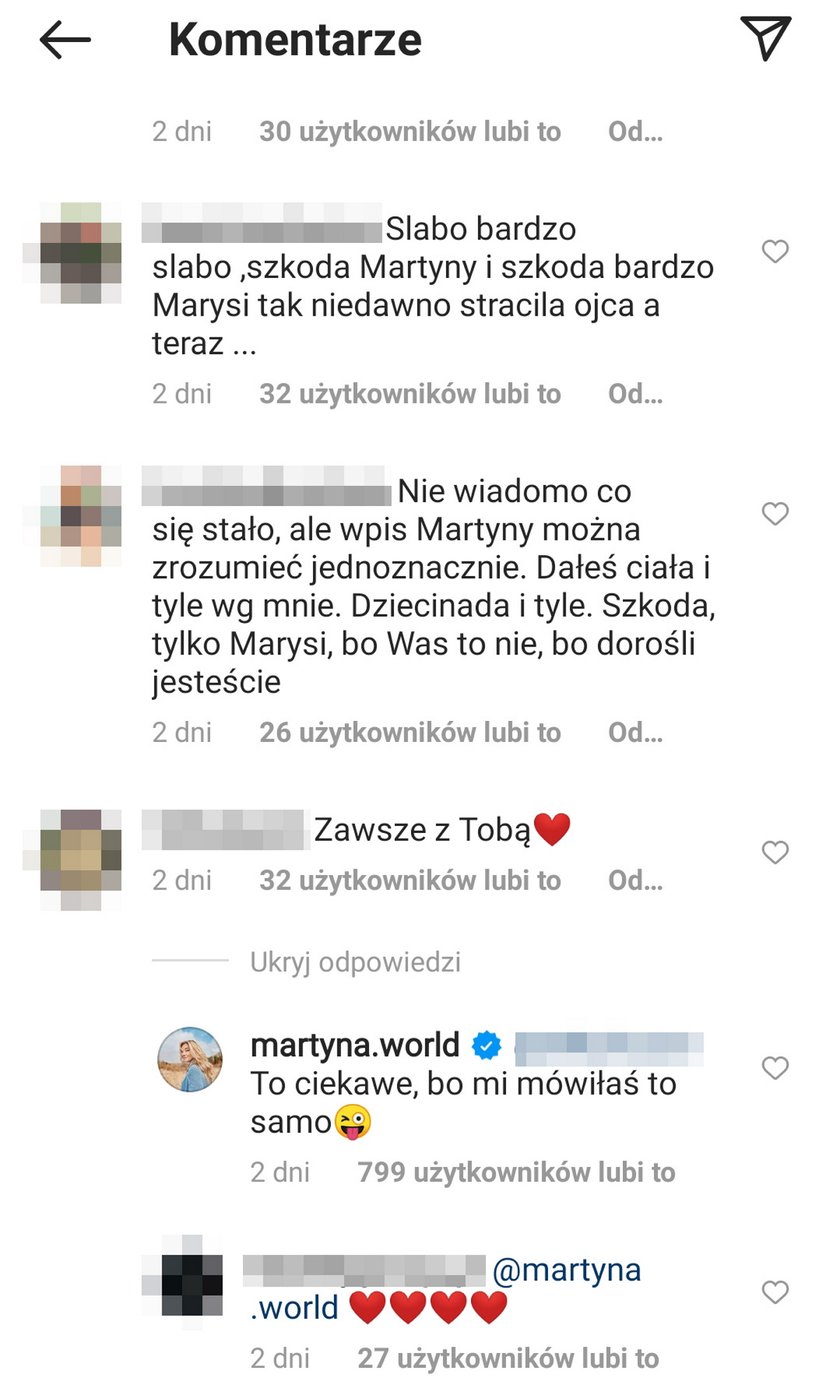Reply to the 'Zawsze z Tobą' comment

pos(635,881)
